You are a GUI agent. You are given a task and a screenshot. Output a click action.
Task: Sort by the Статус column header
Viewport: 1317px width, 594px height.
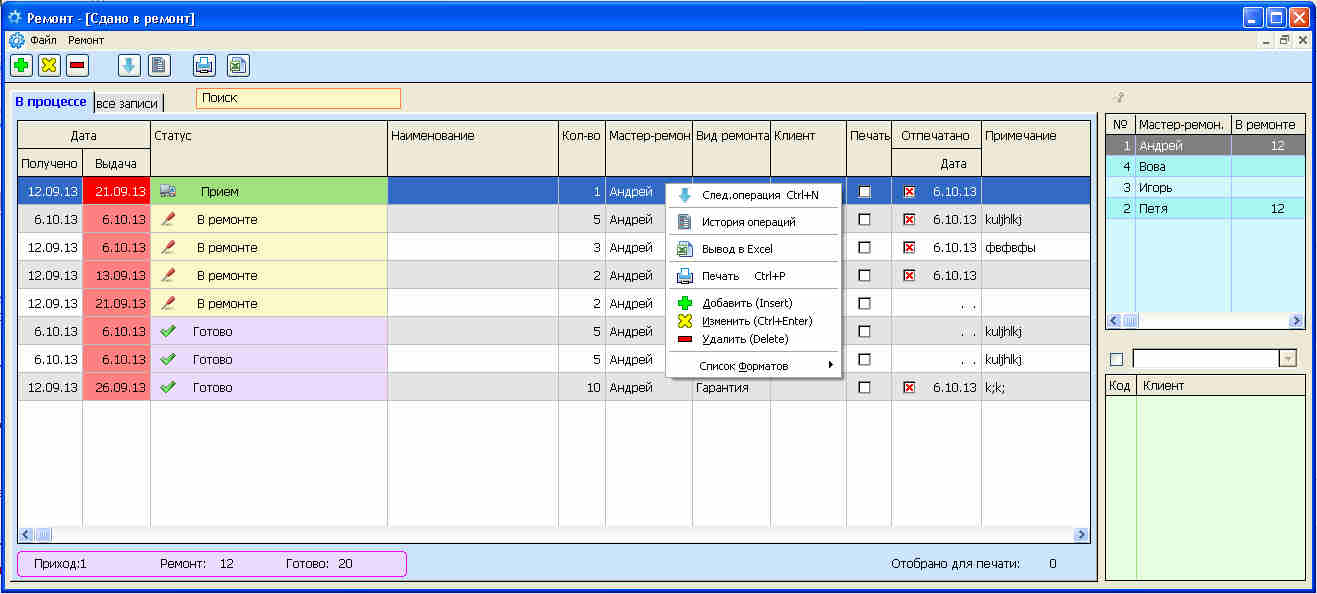tap(268, 135)
